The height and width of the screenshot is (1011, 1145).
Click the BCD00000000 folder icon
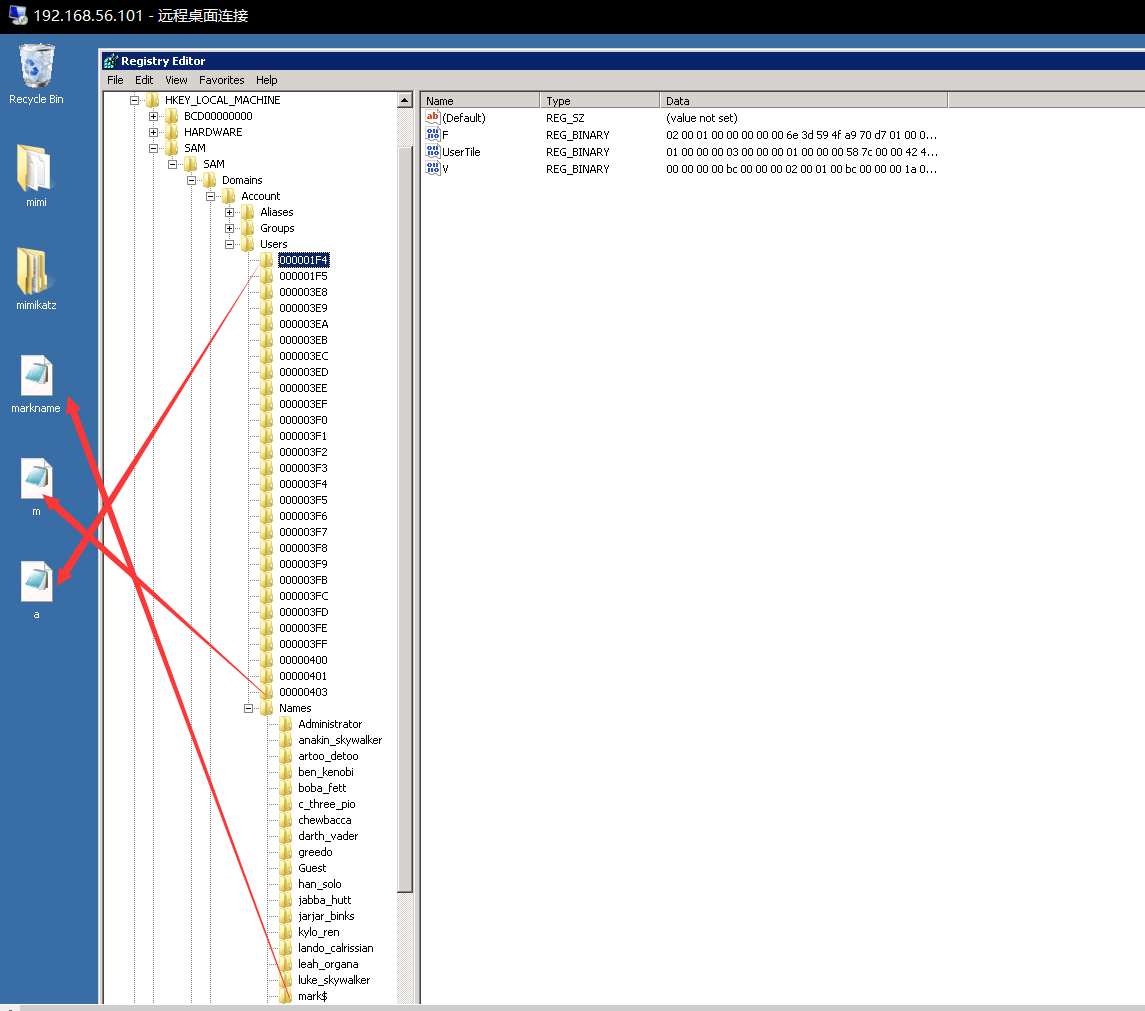point(172,116)
